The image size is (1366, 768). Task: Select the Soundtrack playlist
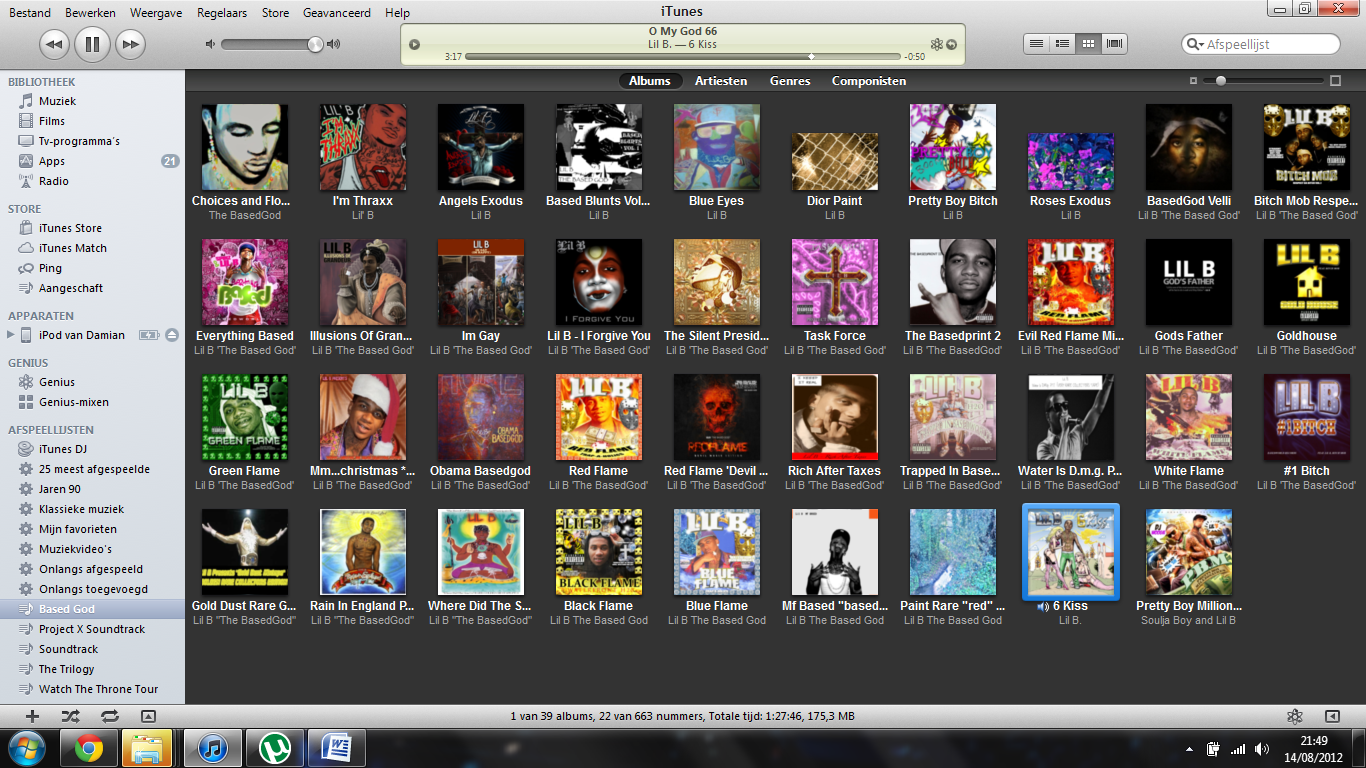(x=68, y=649)
